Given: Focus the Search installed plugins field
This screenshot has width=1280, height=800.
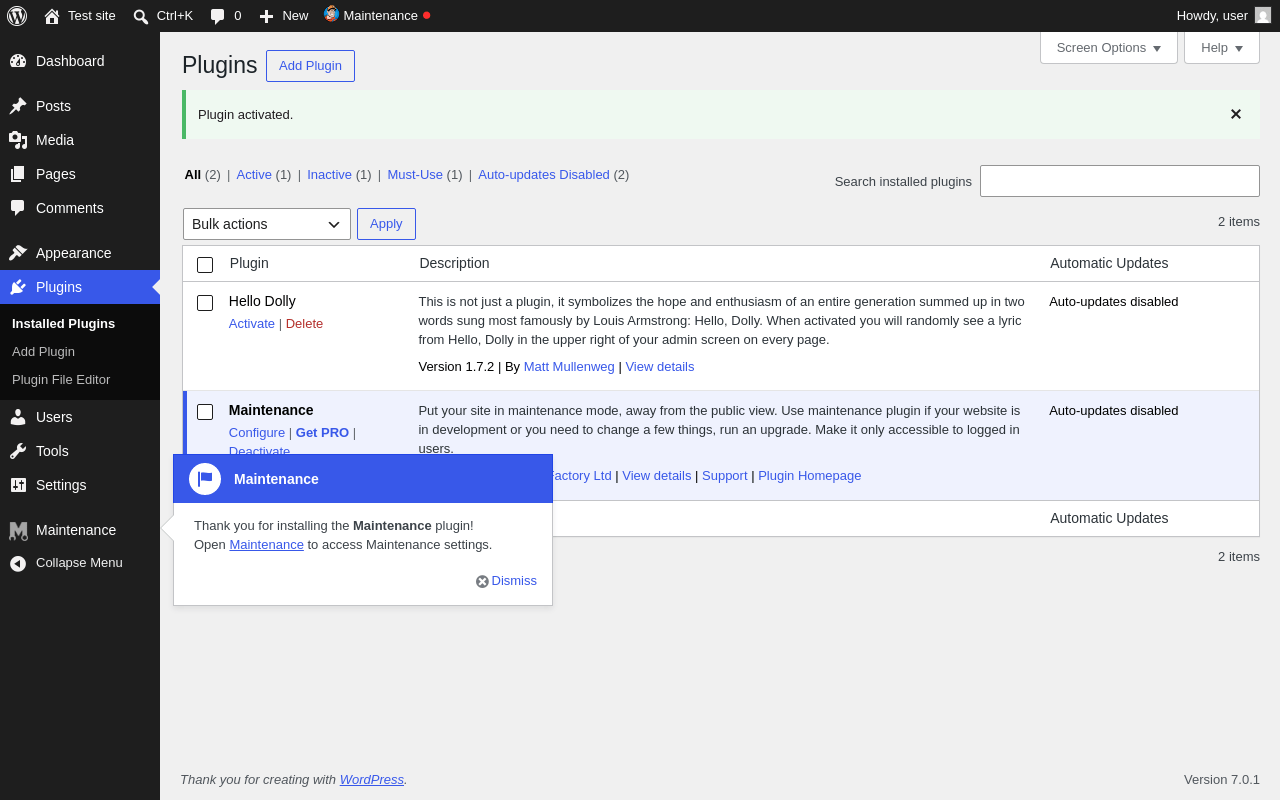Looking at the screenshot, I should [x=1120, y=181].
